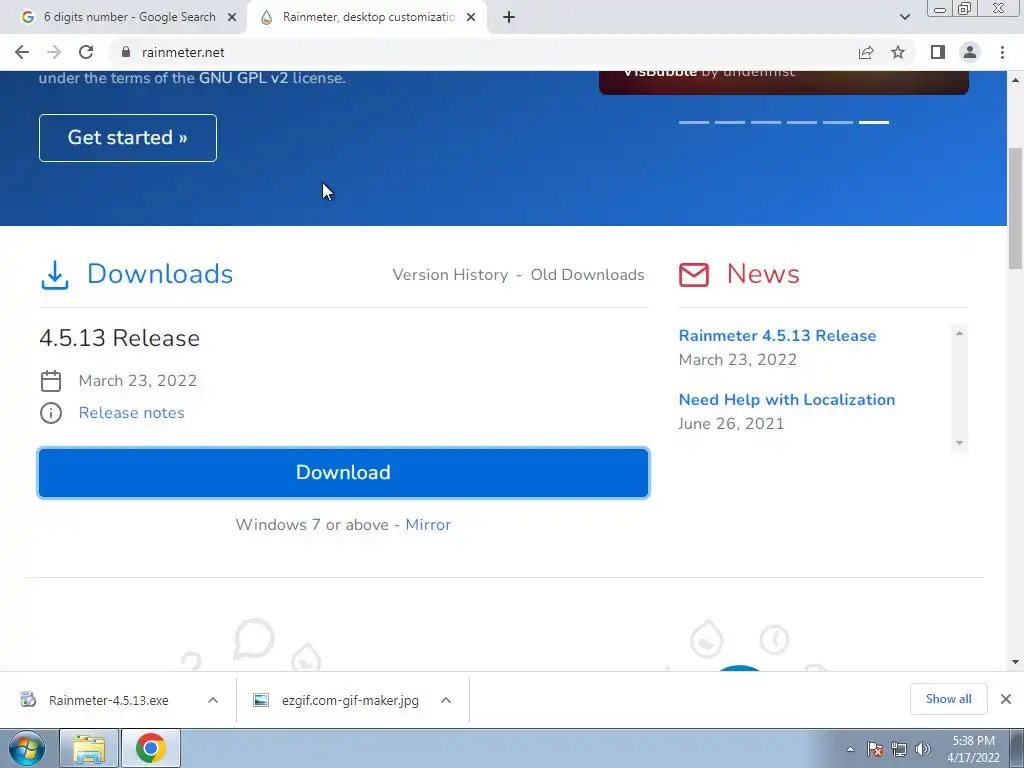Image resolution: width=1024 pixels, height=768 pixels.
Task: Open the Release notes link
Action: pyautogui.click(x=131, y=413)
